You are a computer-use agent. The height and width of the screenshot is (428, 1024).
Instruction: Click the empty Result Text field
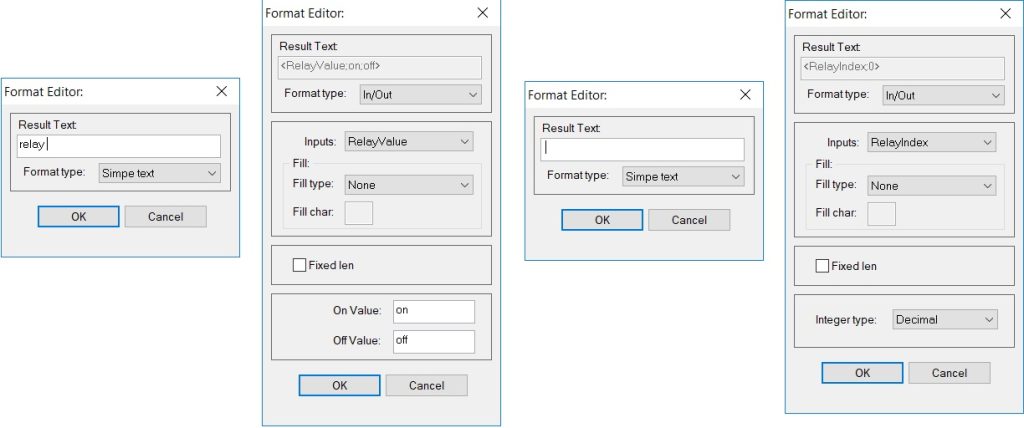pyautogui.click(x=643, y=149)
